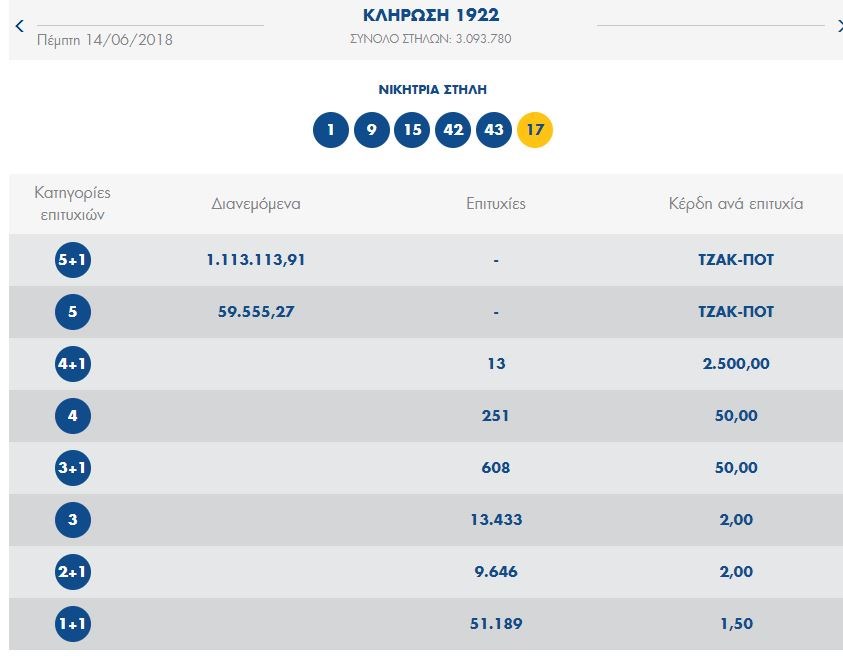Click the yellow Joker ball 17

tap(535, 130)
